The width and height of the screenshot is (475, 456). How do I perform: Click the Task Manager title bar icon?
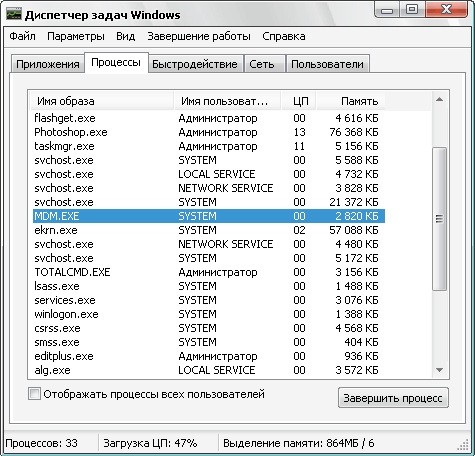coord(14,14)
